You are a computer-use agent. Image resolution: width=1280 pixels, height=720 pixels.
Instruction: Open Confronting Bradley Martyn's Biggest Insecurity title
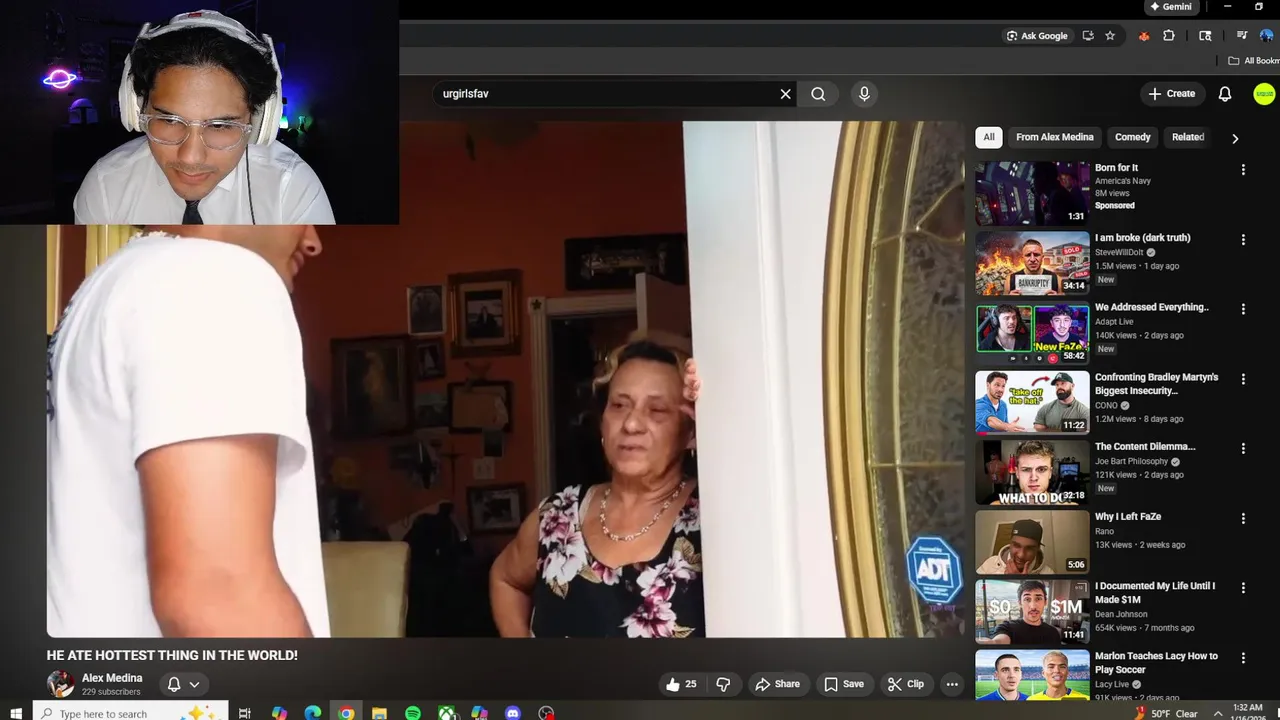(1156, 384)
